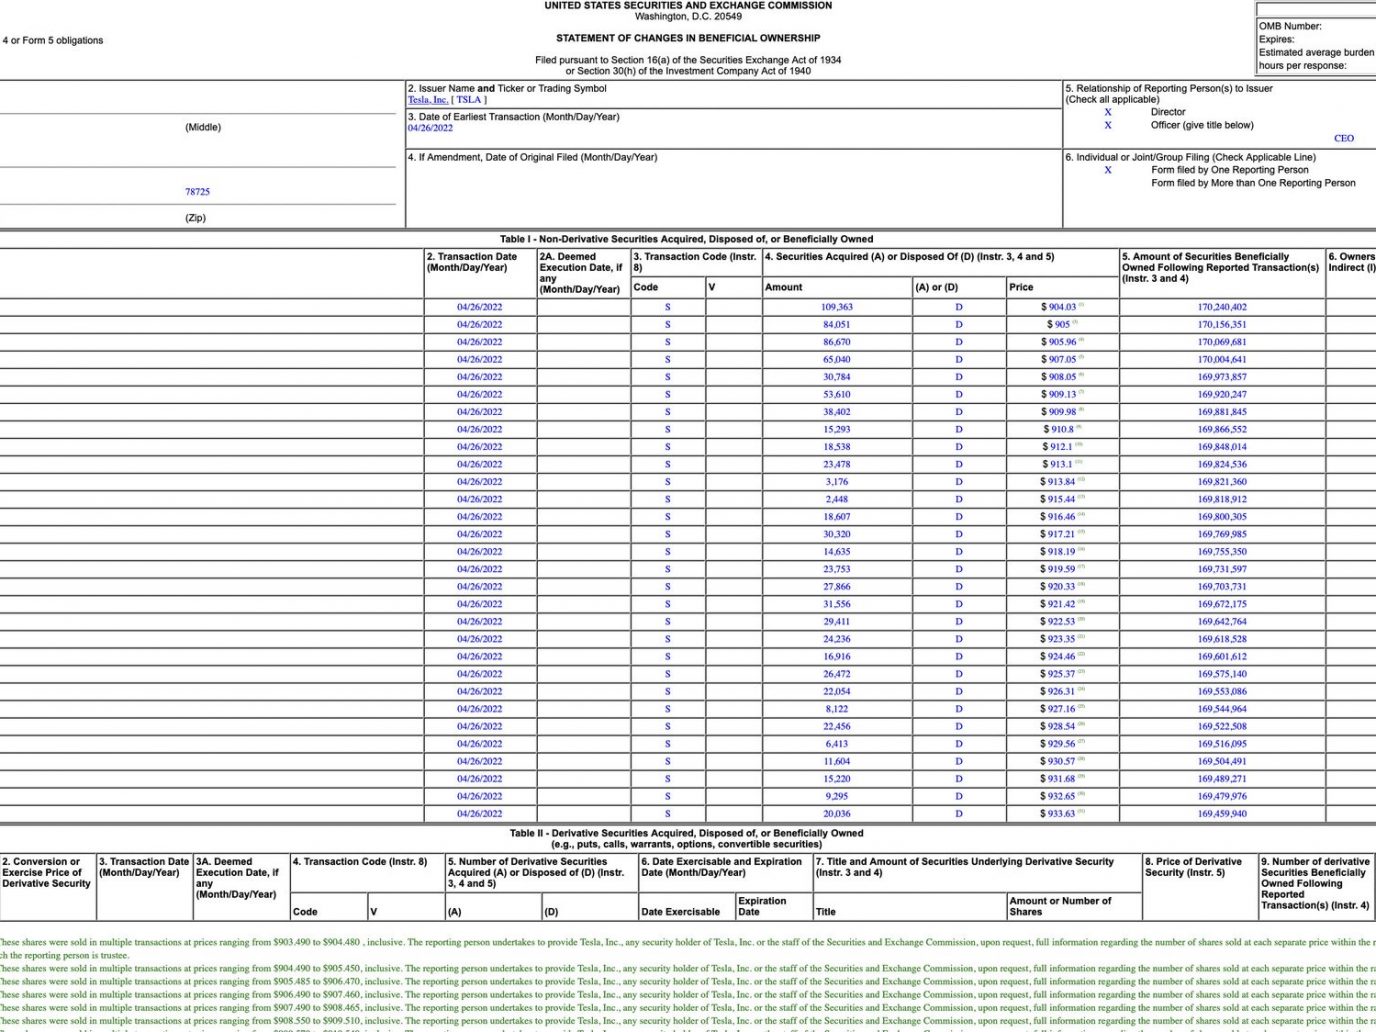Click the price $909.98
The width and height of the screenshot is (1376, 1032).
click(1059, 412)
